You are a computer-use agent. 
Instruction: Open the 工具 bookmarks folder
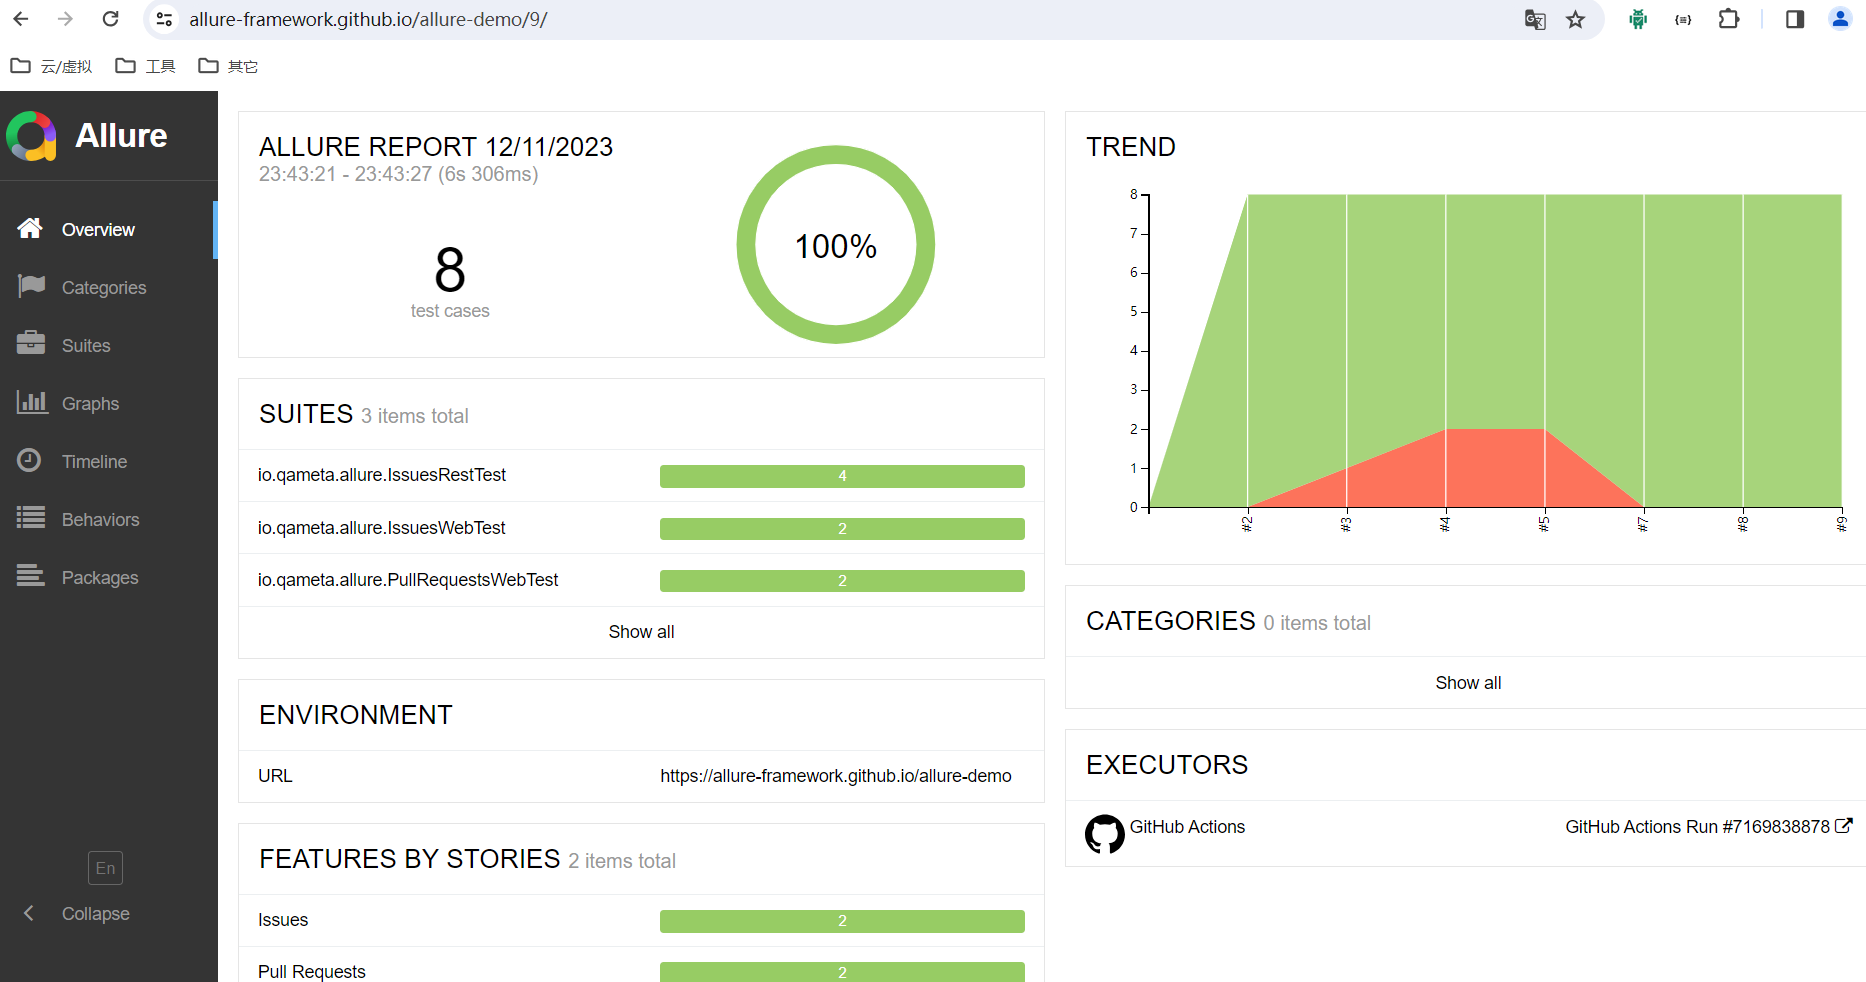point(146,66)
